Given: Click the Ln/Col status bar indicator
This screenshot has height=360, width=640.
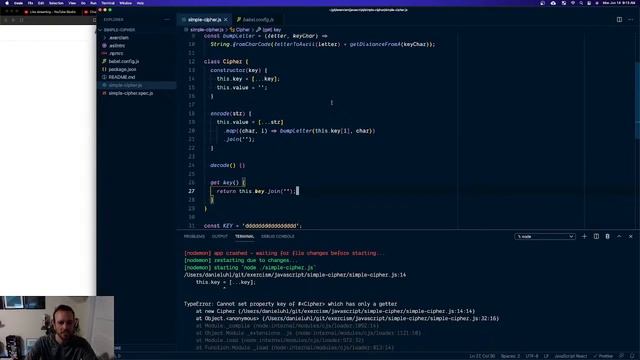Looking at the screenshot, I should point(482,356).
